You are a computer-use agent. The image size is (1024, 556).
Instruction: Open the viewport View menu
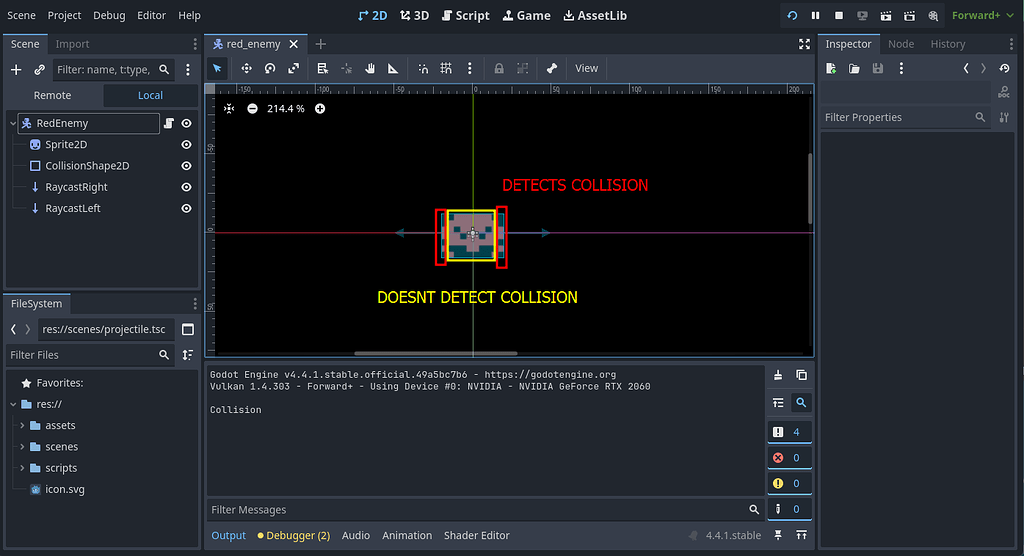(x=586, y=68)
